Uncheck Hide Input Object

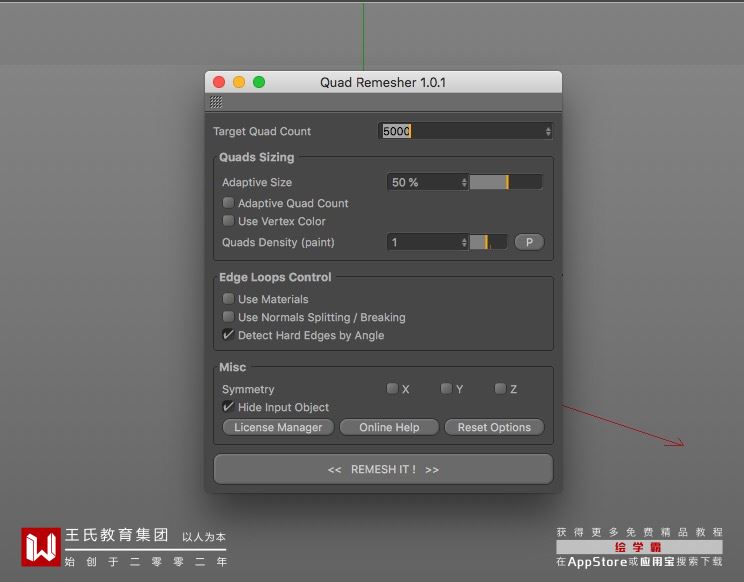tap(228, 407)
